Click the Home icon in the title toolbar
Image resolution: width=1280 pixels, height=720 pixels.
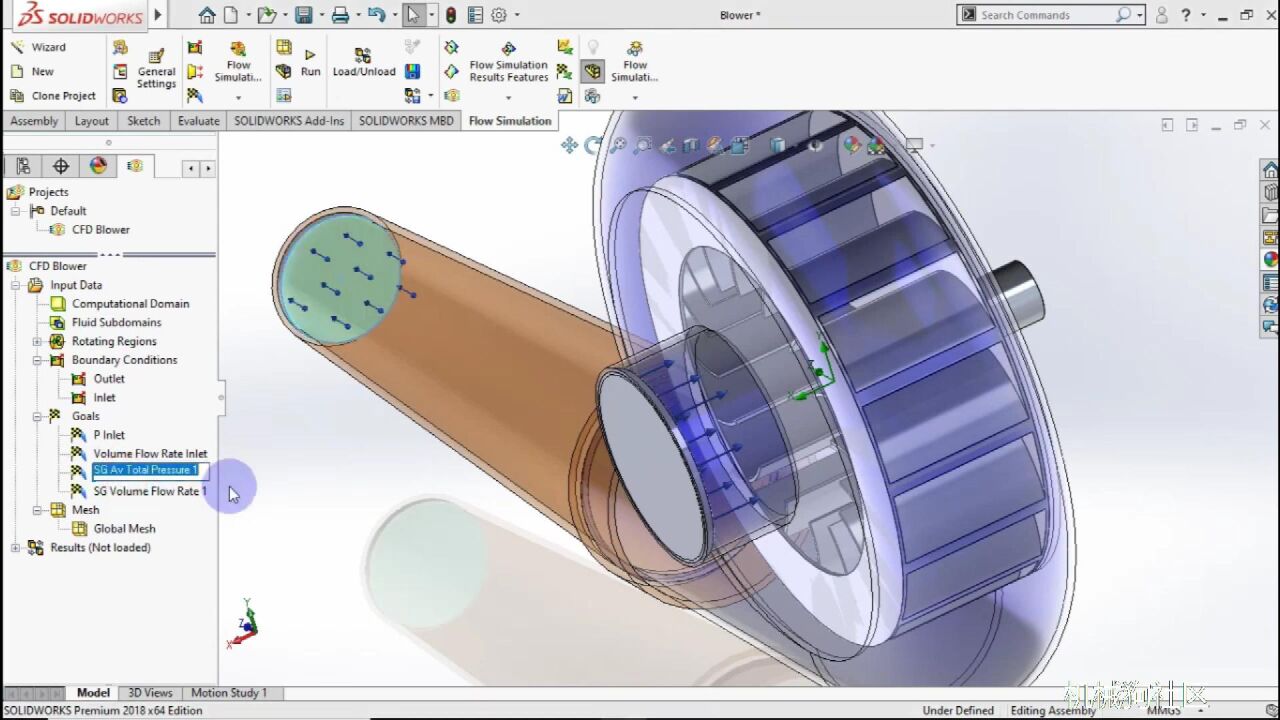tap(207, 15)
